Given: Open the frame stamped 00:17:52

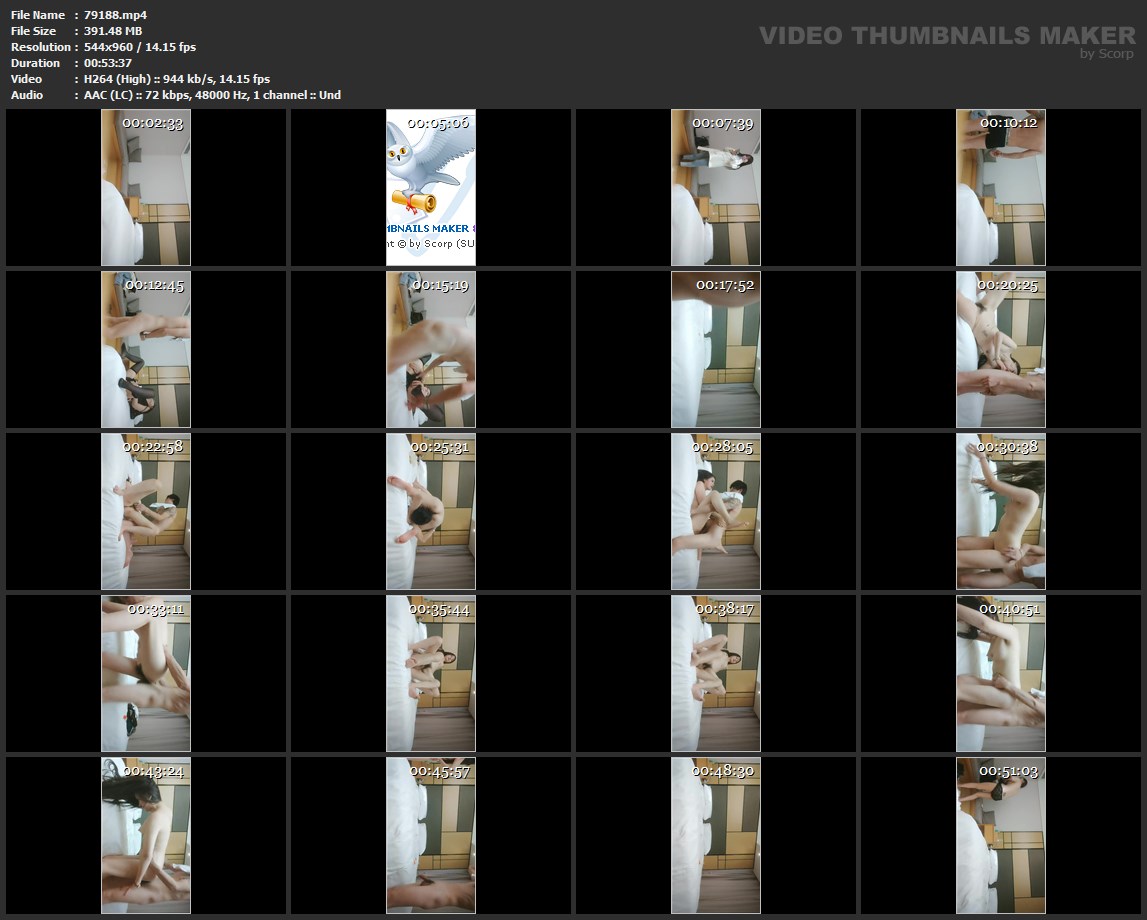Looking at the screenshot, I should (716, 349).
